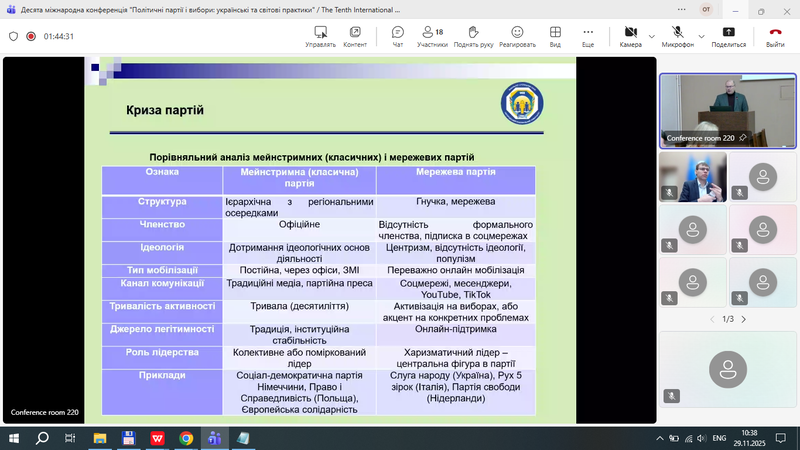This screenshot has height=450, width=800.
Task: Go to next participants page arrow
Action: click(x=746, y=319)
